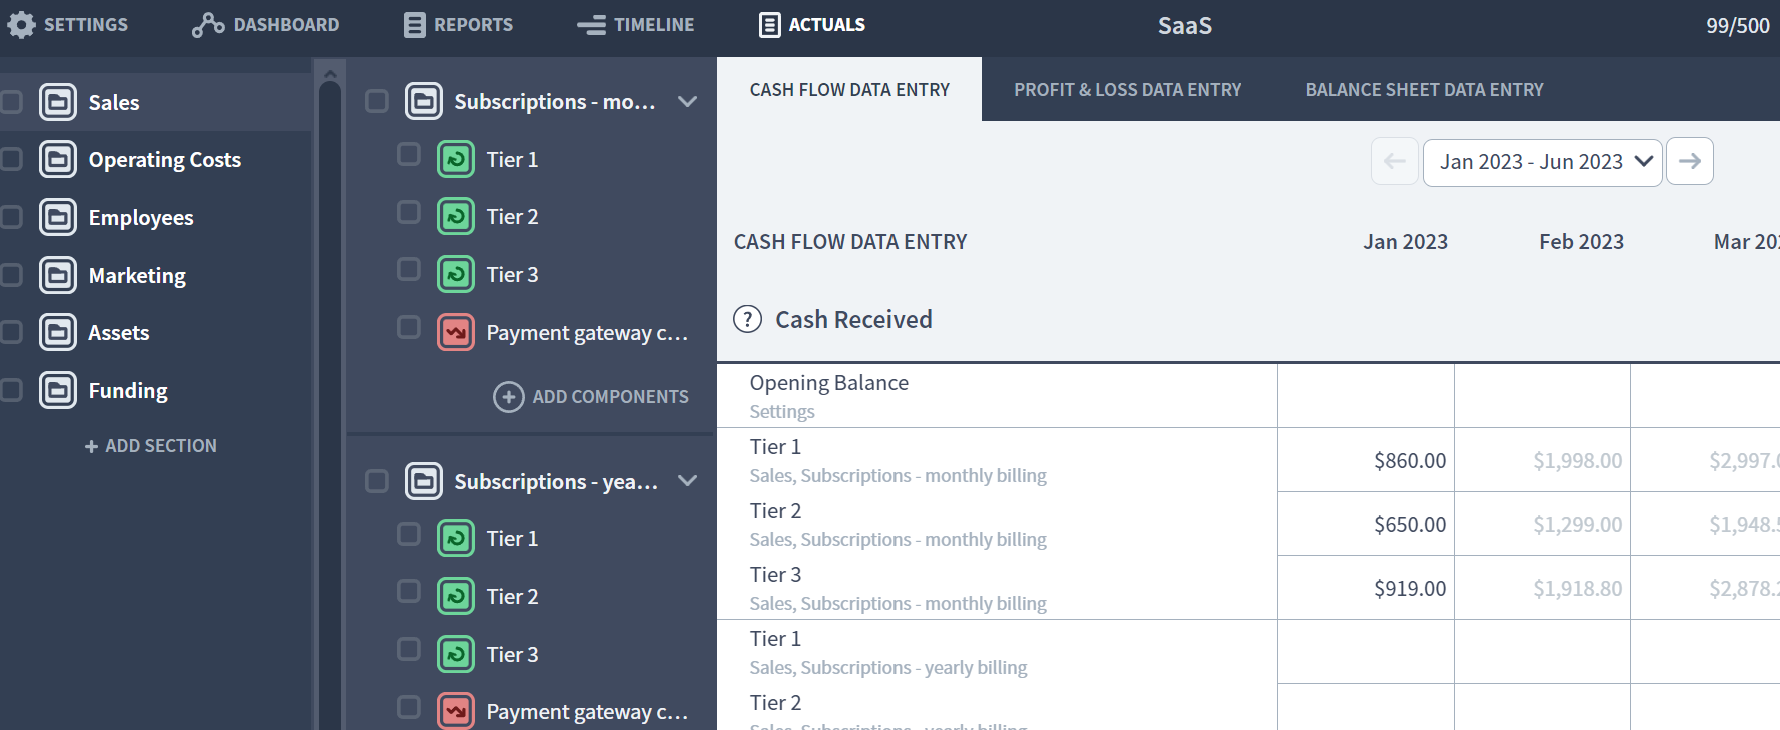The image size is (1780, 730).
Task: Click the Sales section folder icon
Action: click(x=58, y=102)
